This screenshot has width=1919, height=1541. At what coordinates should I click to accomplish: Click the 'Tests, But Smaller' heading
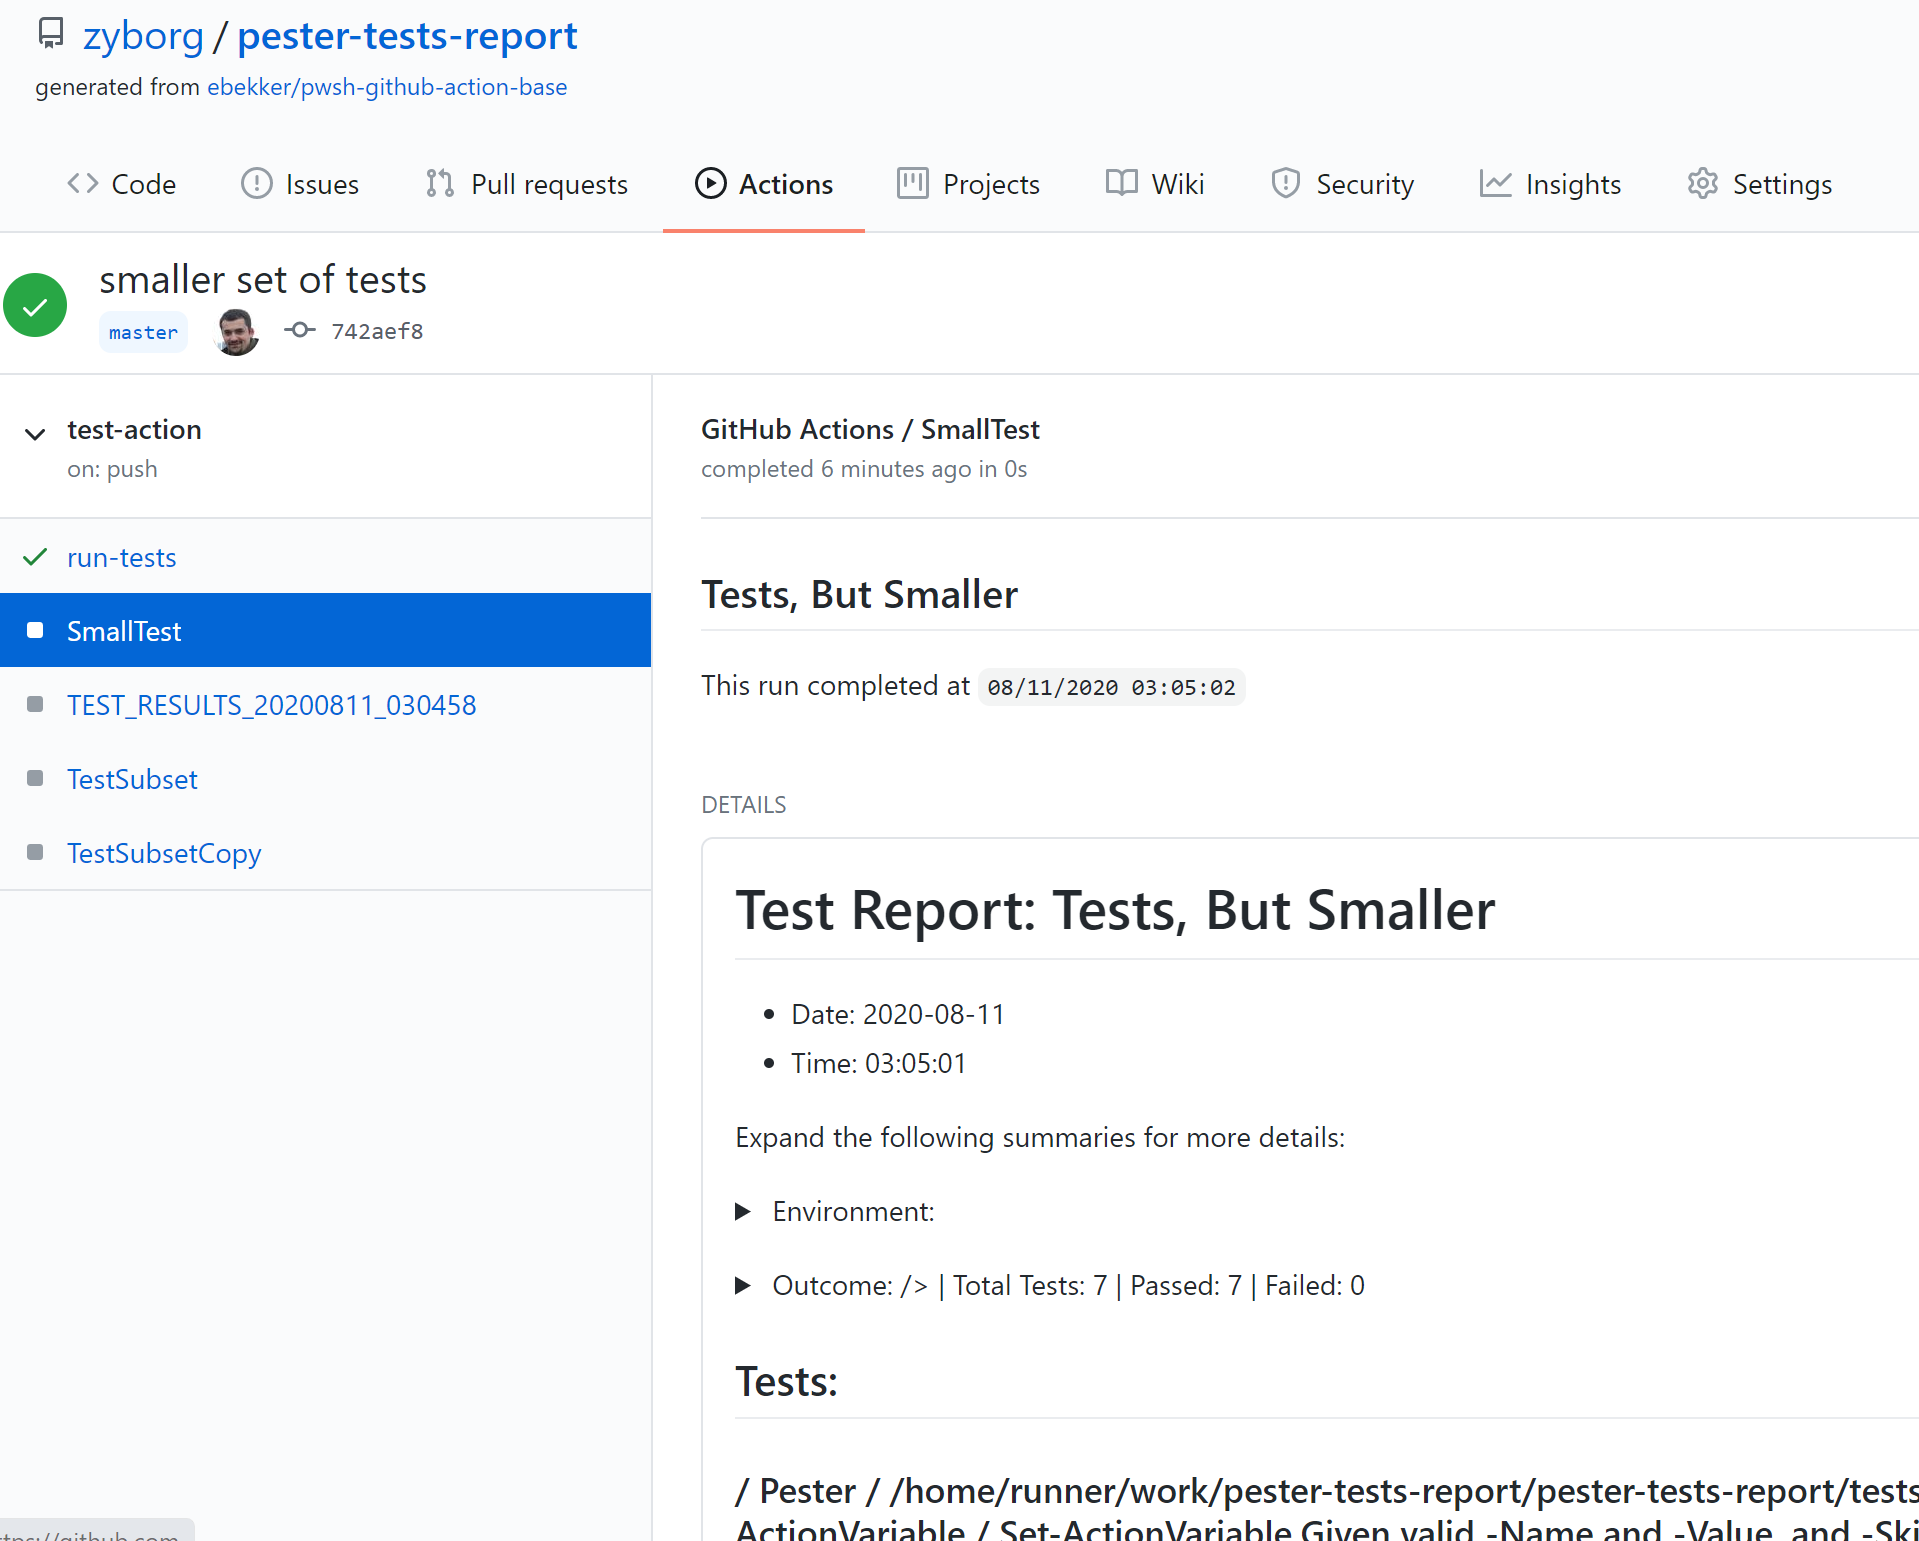(859, 594)
